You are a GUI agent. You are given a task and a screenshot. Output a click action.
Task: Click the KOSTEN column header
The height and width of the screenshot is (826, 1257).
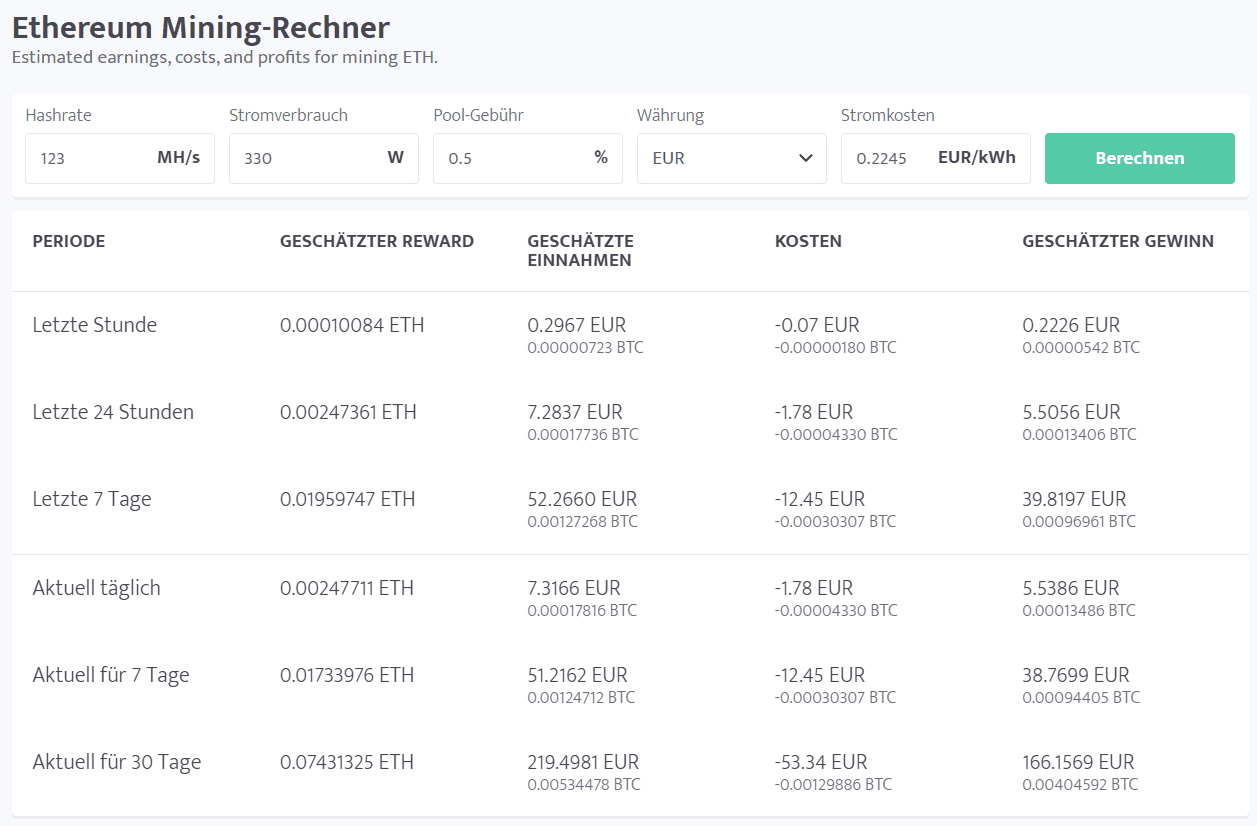[808, 241]
